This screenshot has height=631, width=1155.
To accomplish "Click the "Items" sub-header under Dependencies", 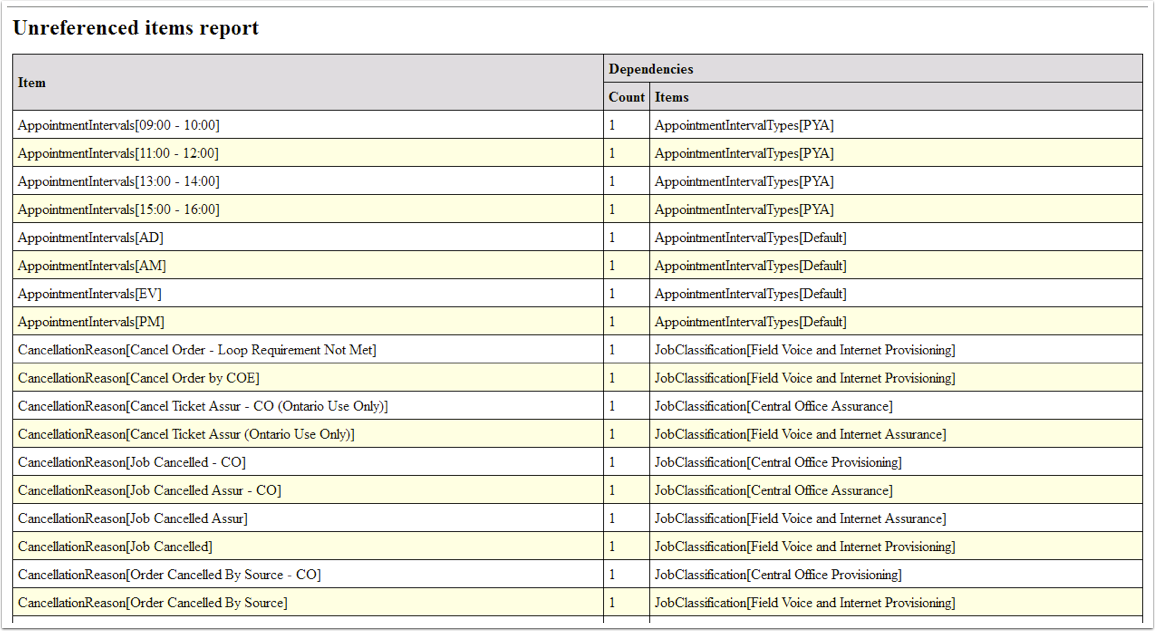I will 671,97.
